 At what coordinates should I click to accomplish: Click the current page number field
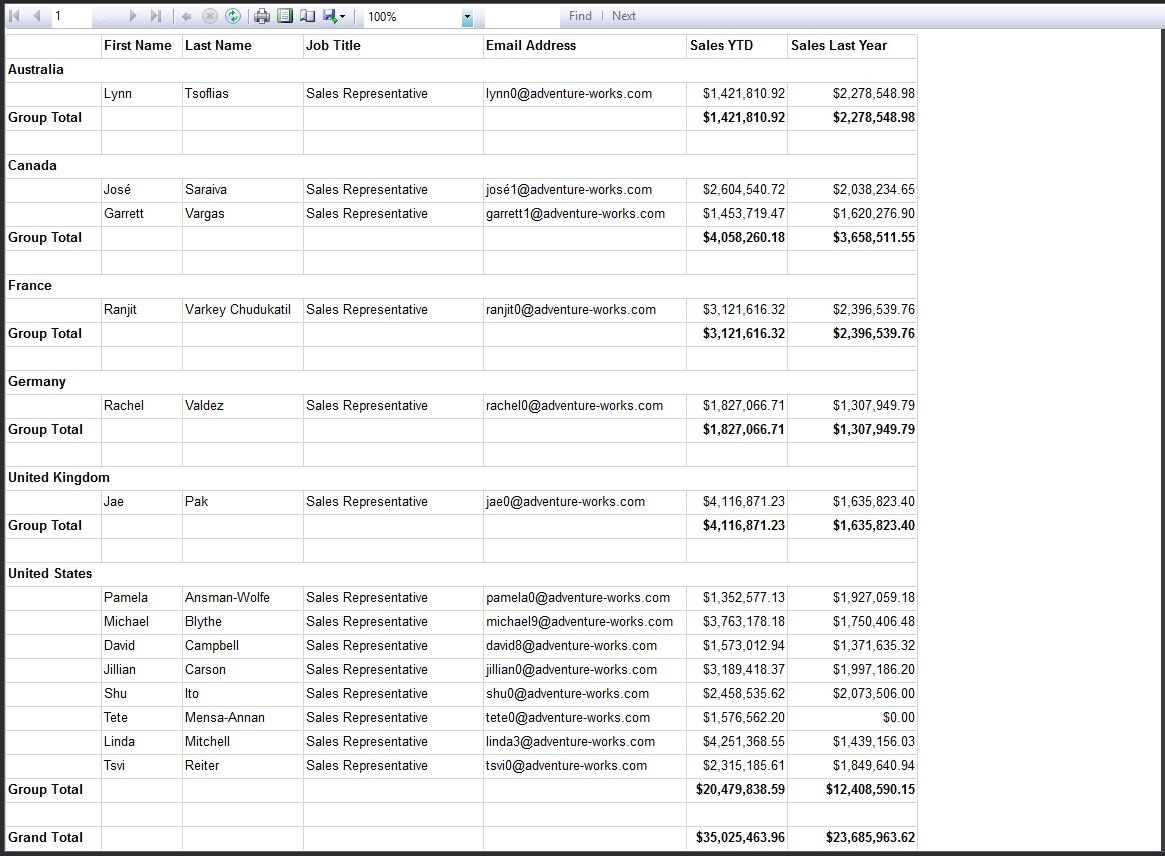[72, 16]
